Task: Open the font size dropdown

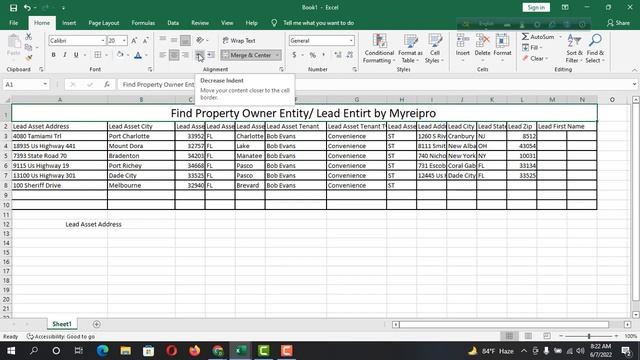Action: click(124, 40)
